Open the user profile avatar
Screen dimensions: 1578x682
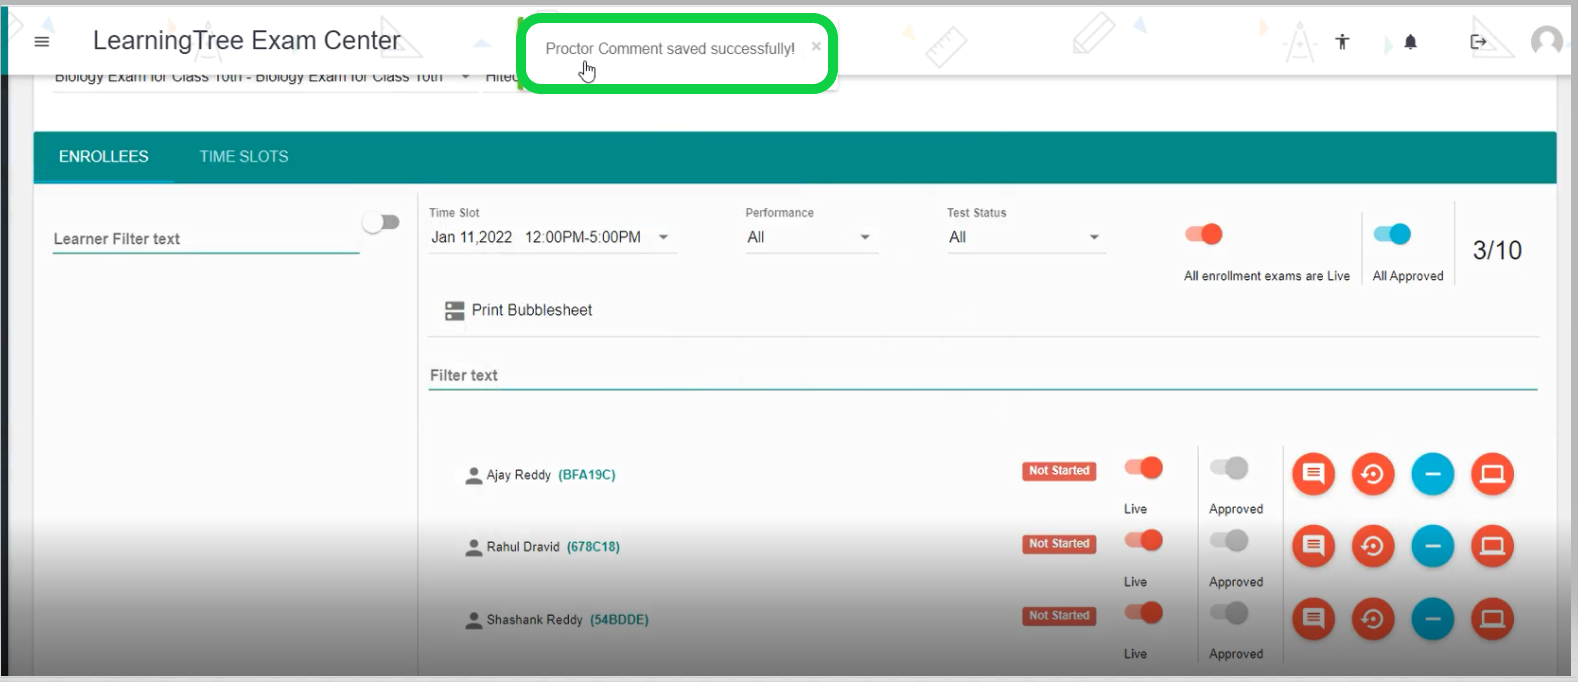[x=1546, y=41]
